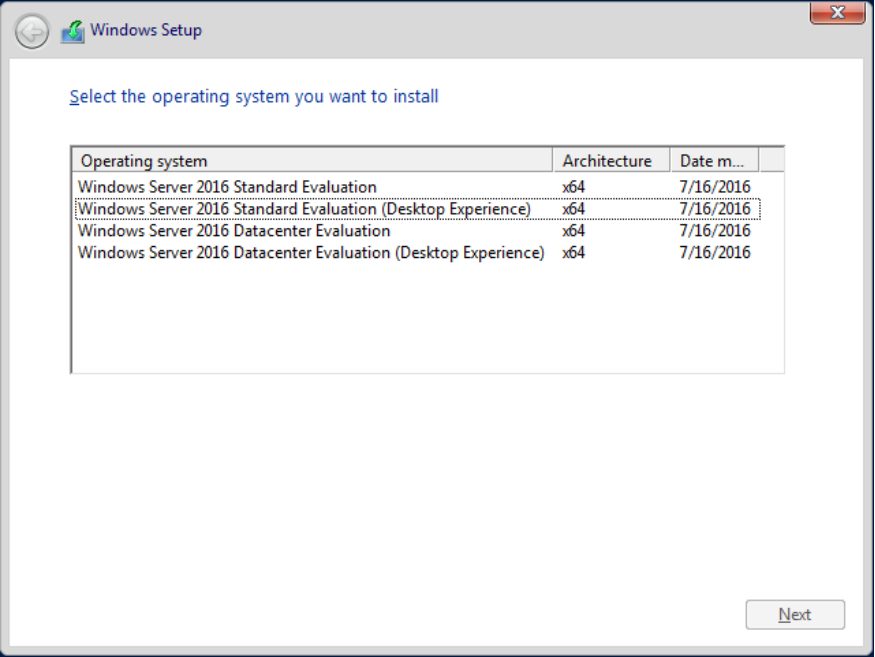The height and width of the screenshot is (657, 875).
Task: Click the Date modified column header
Action: click(714, 161)
